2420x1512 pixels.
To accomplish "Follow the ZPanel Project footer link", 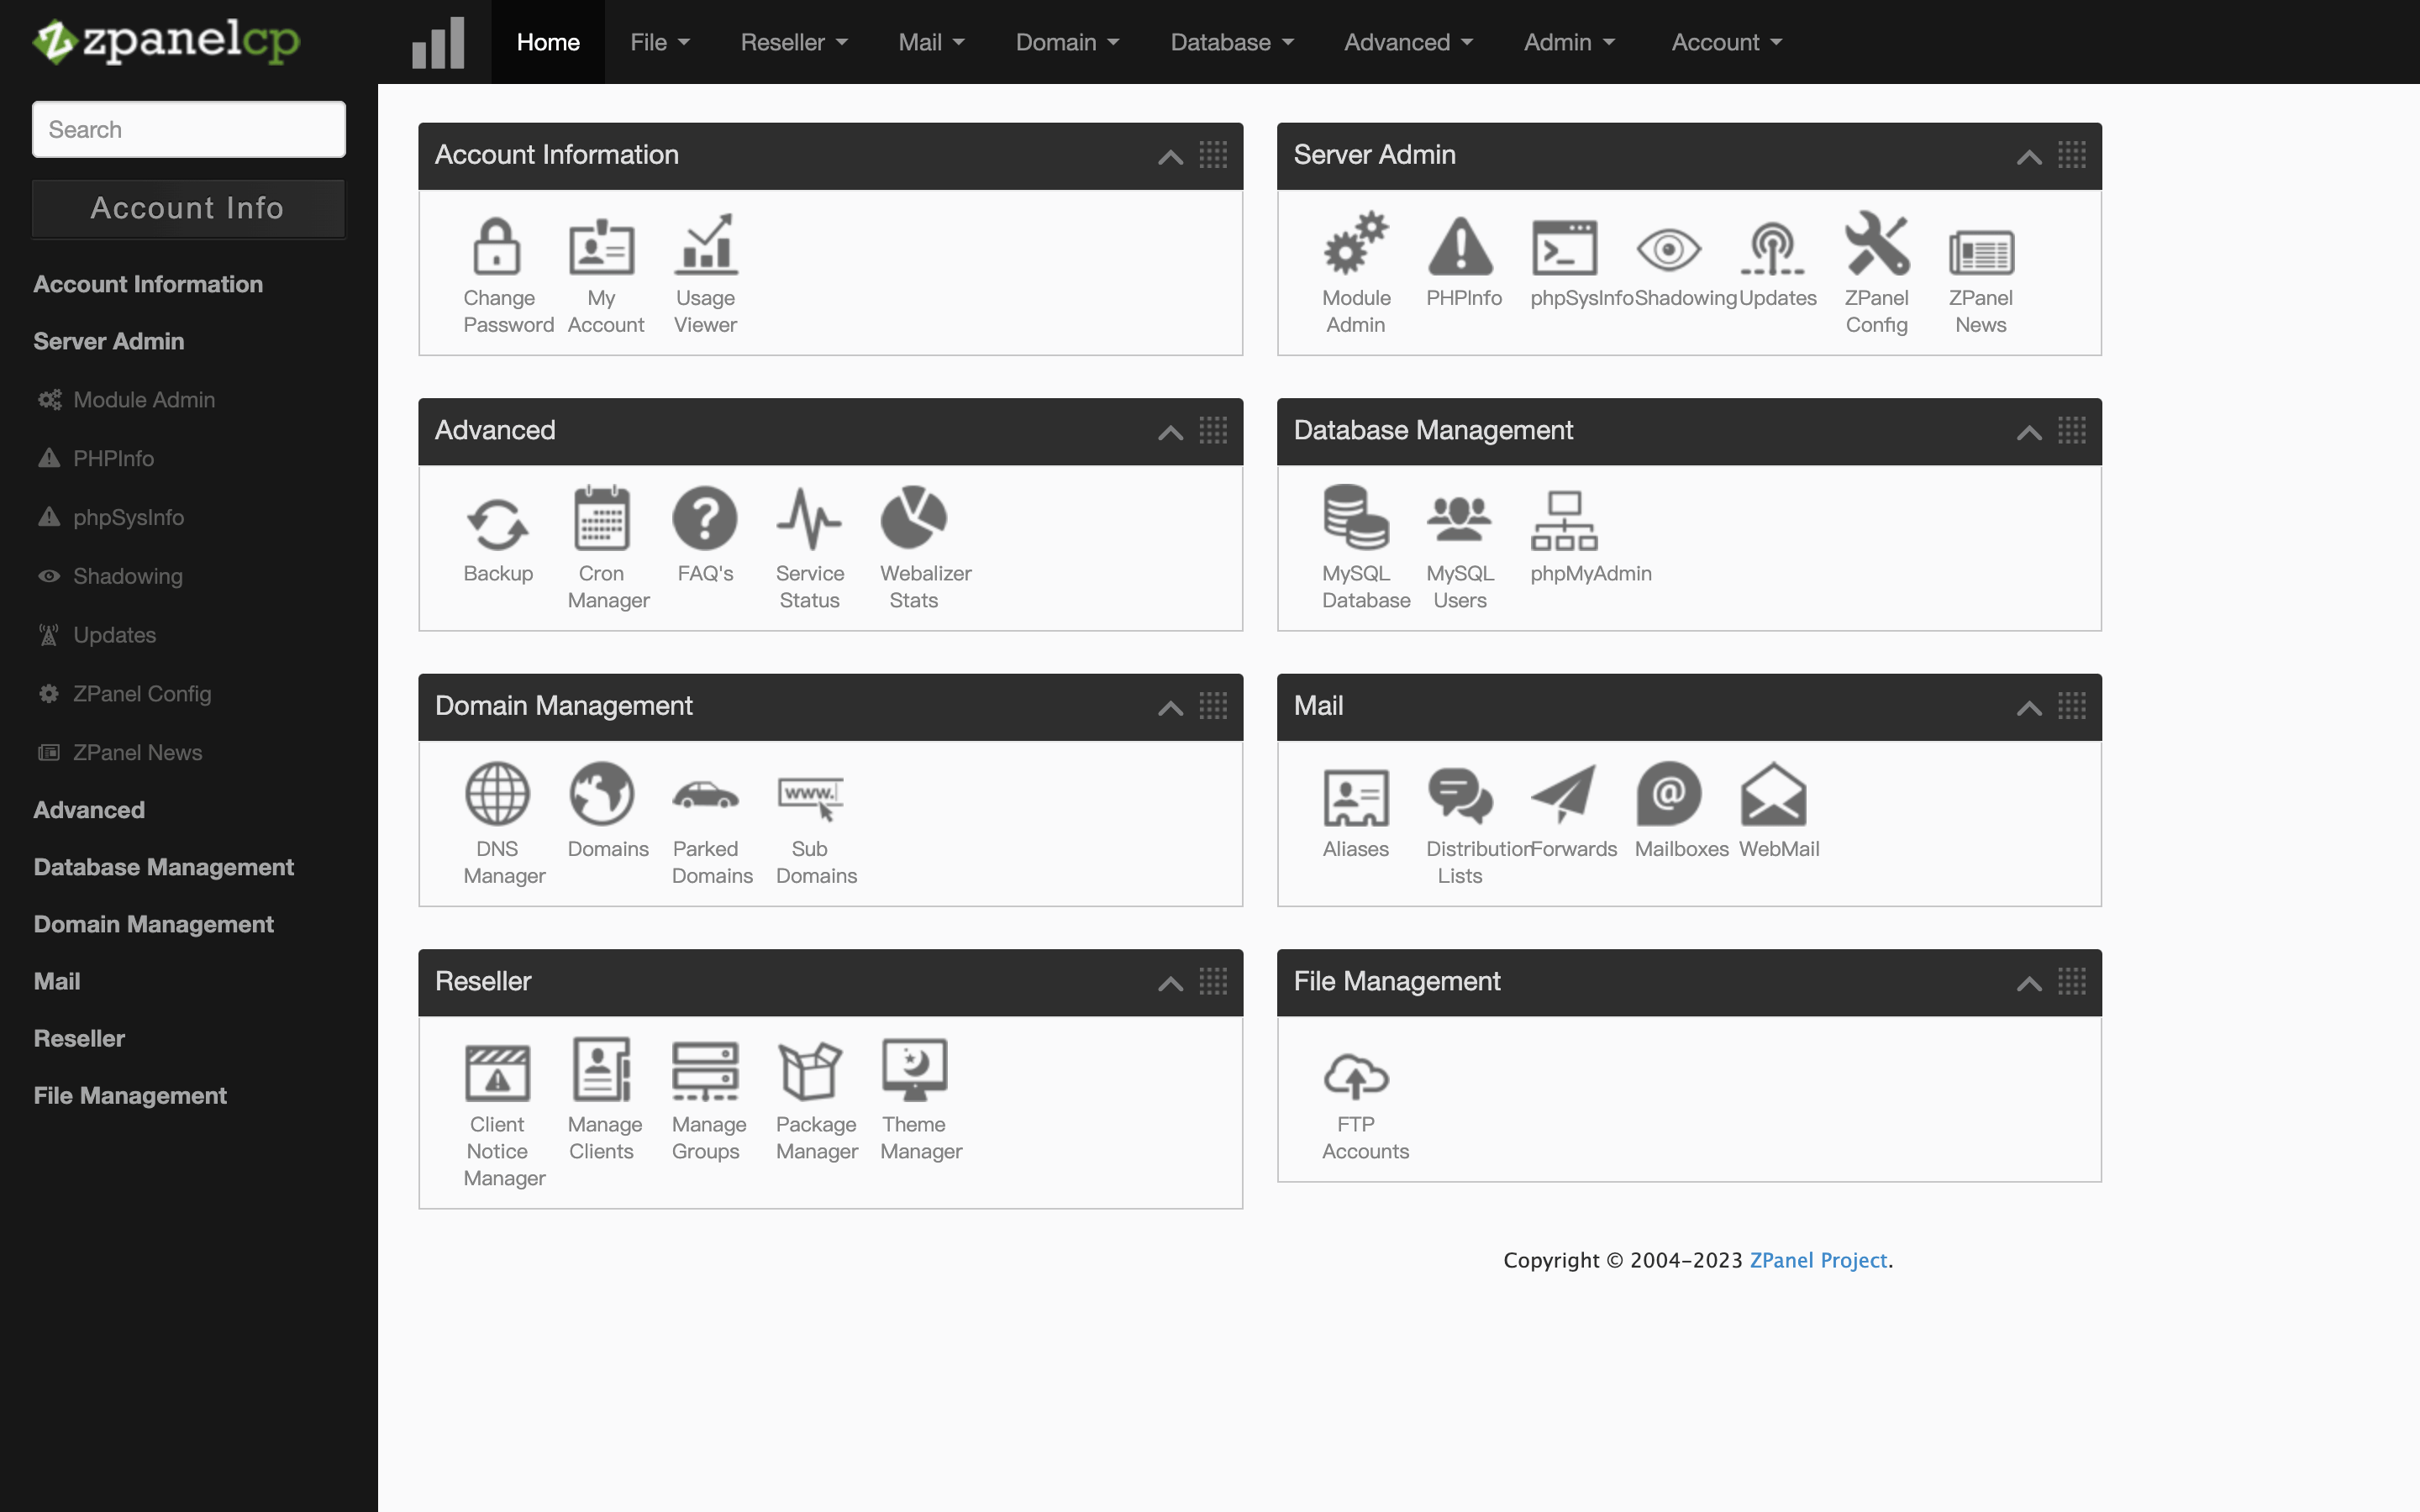I will pos(1818,1260).
